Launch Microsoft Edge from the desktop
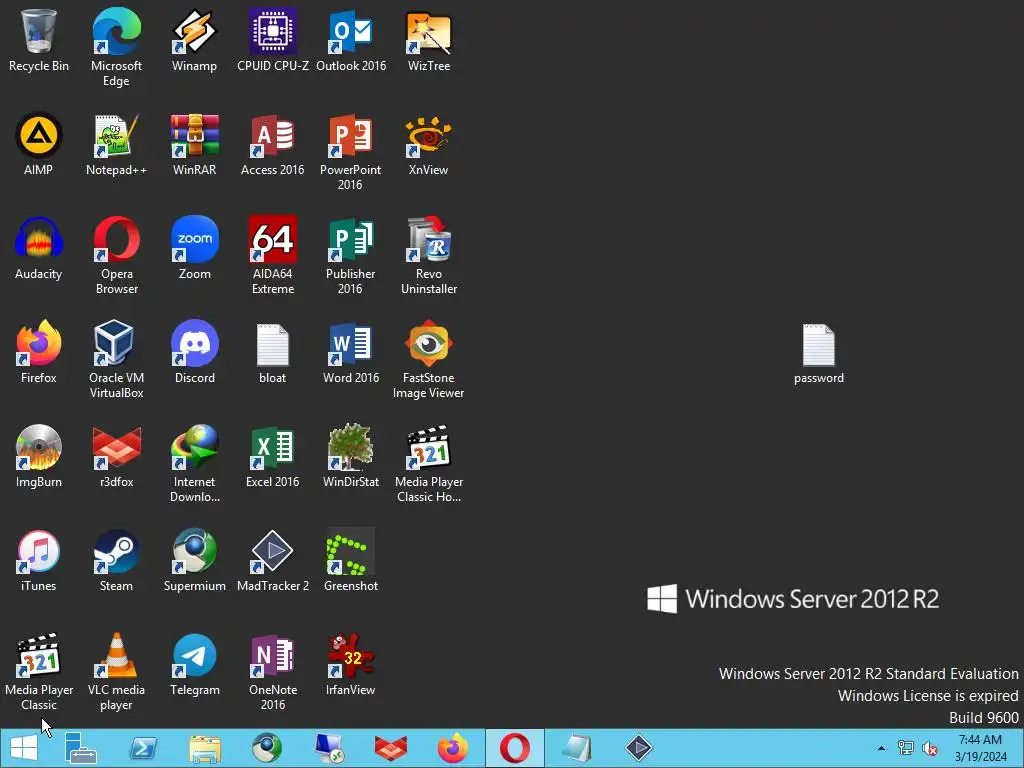 point(116,47)
